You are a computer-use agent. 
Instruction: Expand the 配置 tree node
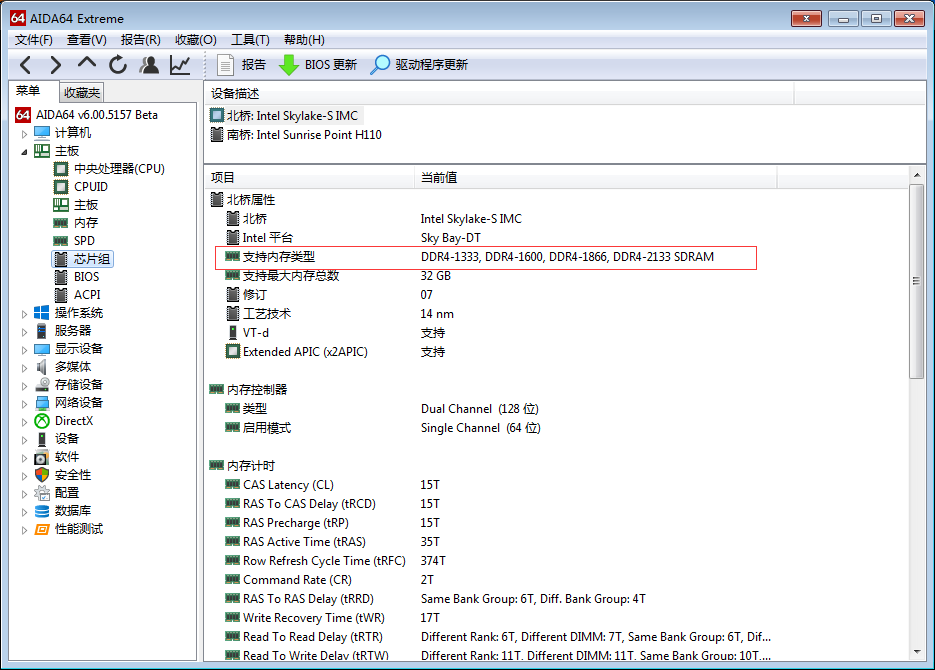click(x=24, y=494)
